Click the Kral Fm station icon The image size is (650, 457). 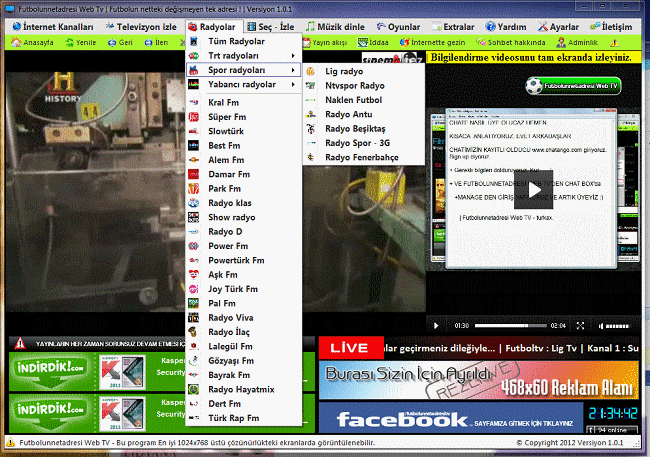click(x=194, y=102)
